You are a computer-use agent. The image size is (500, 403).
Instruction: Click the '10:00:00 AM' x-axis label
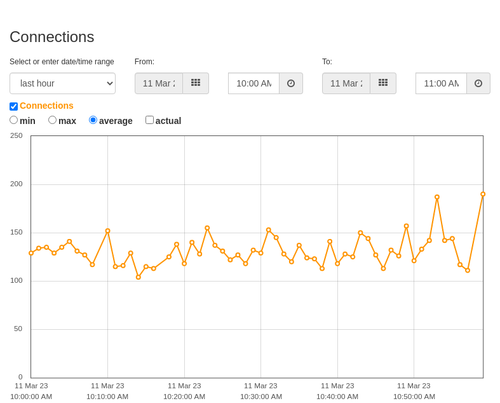point(31,397)
